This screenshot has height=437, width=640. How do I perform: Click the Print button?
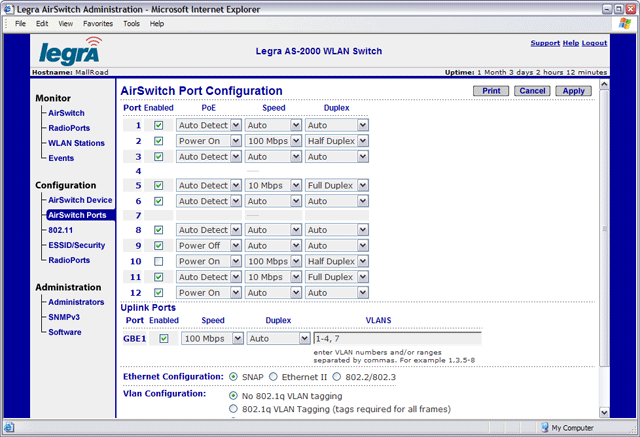pos(491,91)
